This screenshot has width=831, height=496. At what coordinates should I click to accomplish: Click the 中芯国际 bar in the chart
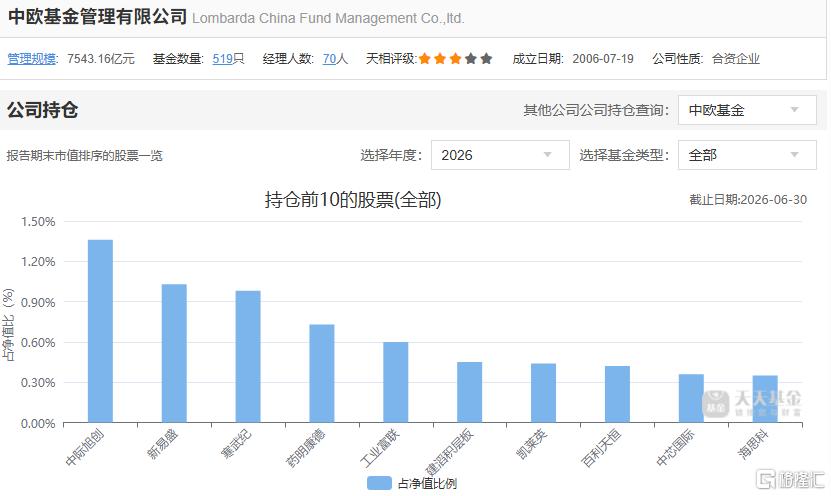tap(691, 398)
